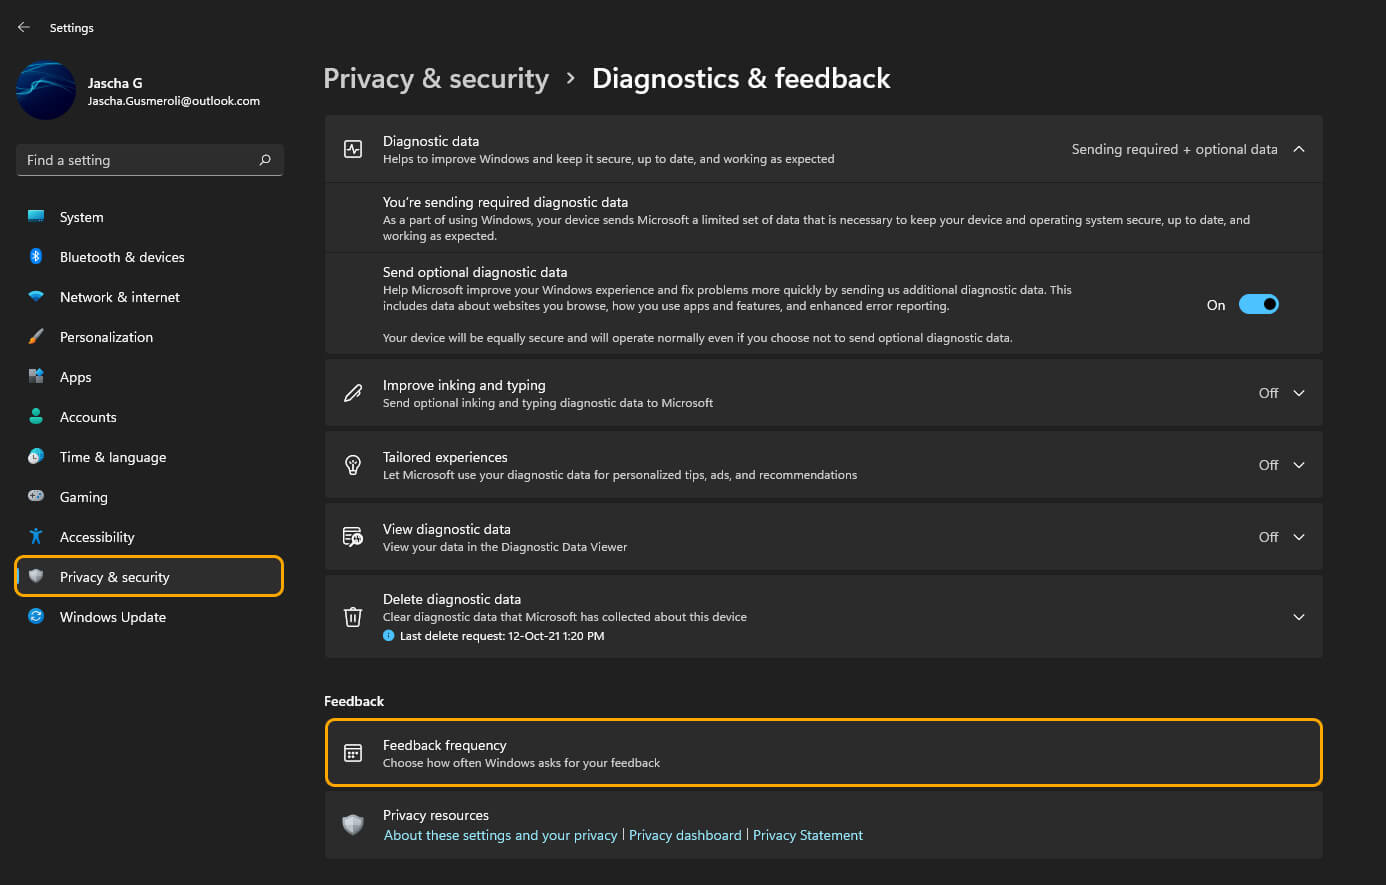Select Windows Update in sidebar
The height and width of the screenshot is (885, 1386).
(x=149, y=617)
